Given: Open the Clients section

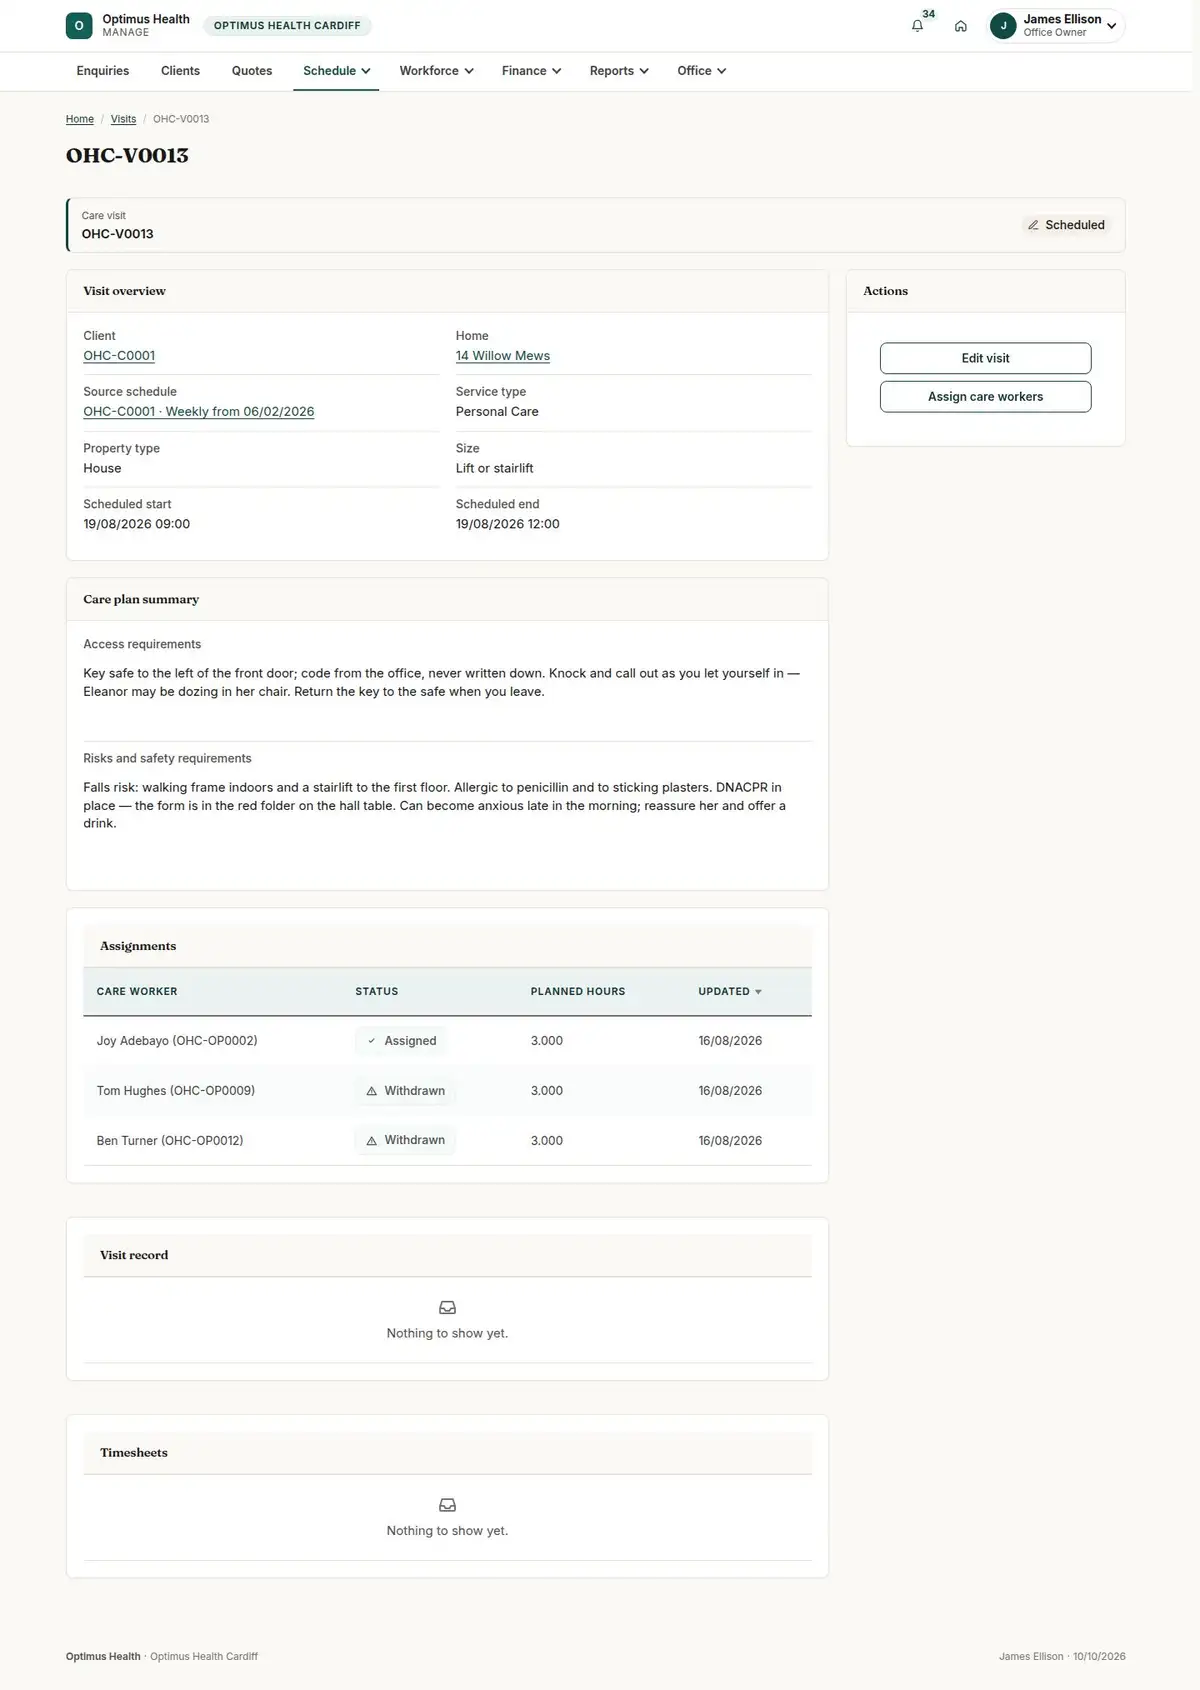Looking at the screenshot, I should 180,71.
